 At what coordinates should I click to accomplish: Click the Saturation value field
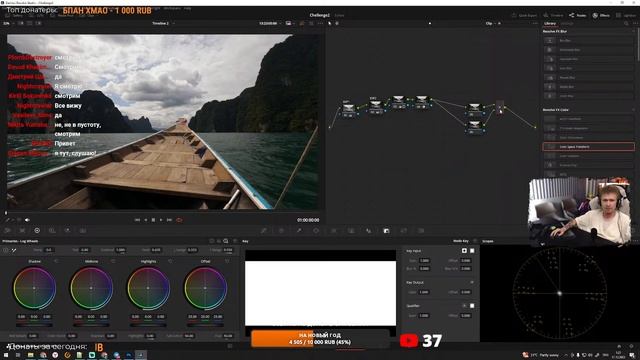pos(189,336)
